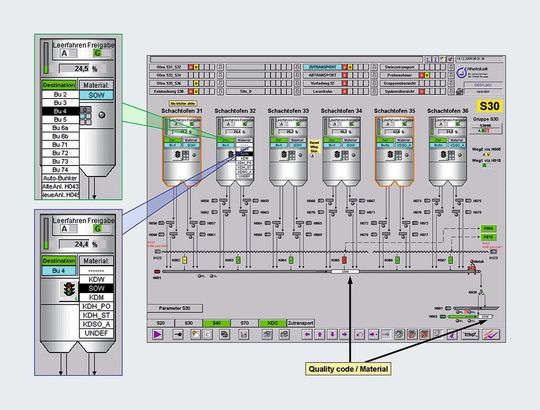Switch to the S40 tab
This screenshot has width=540, height=410.
[217, 323]
